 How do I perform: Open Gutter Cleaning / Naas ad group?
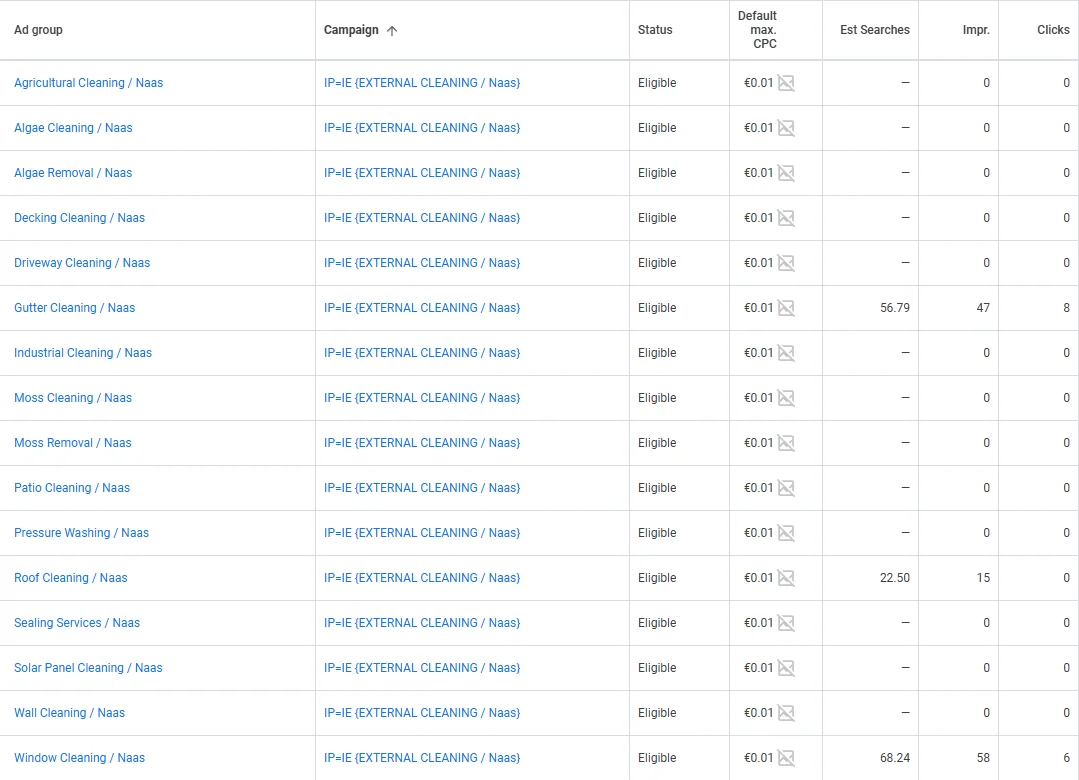(74, 308)
